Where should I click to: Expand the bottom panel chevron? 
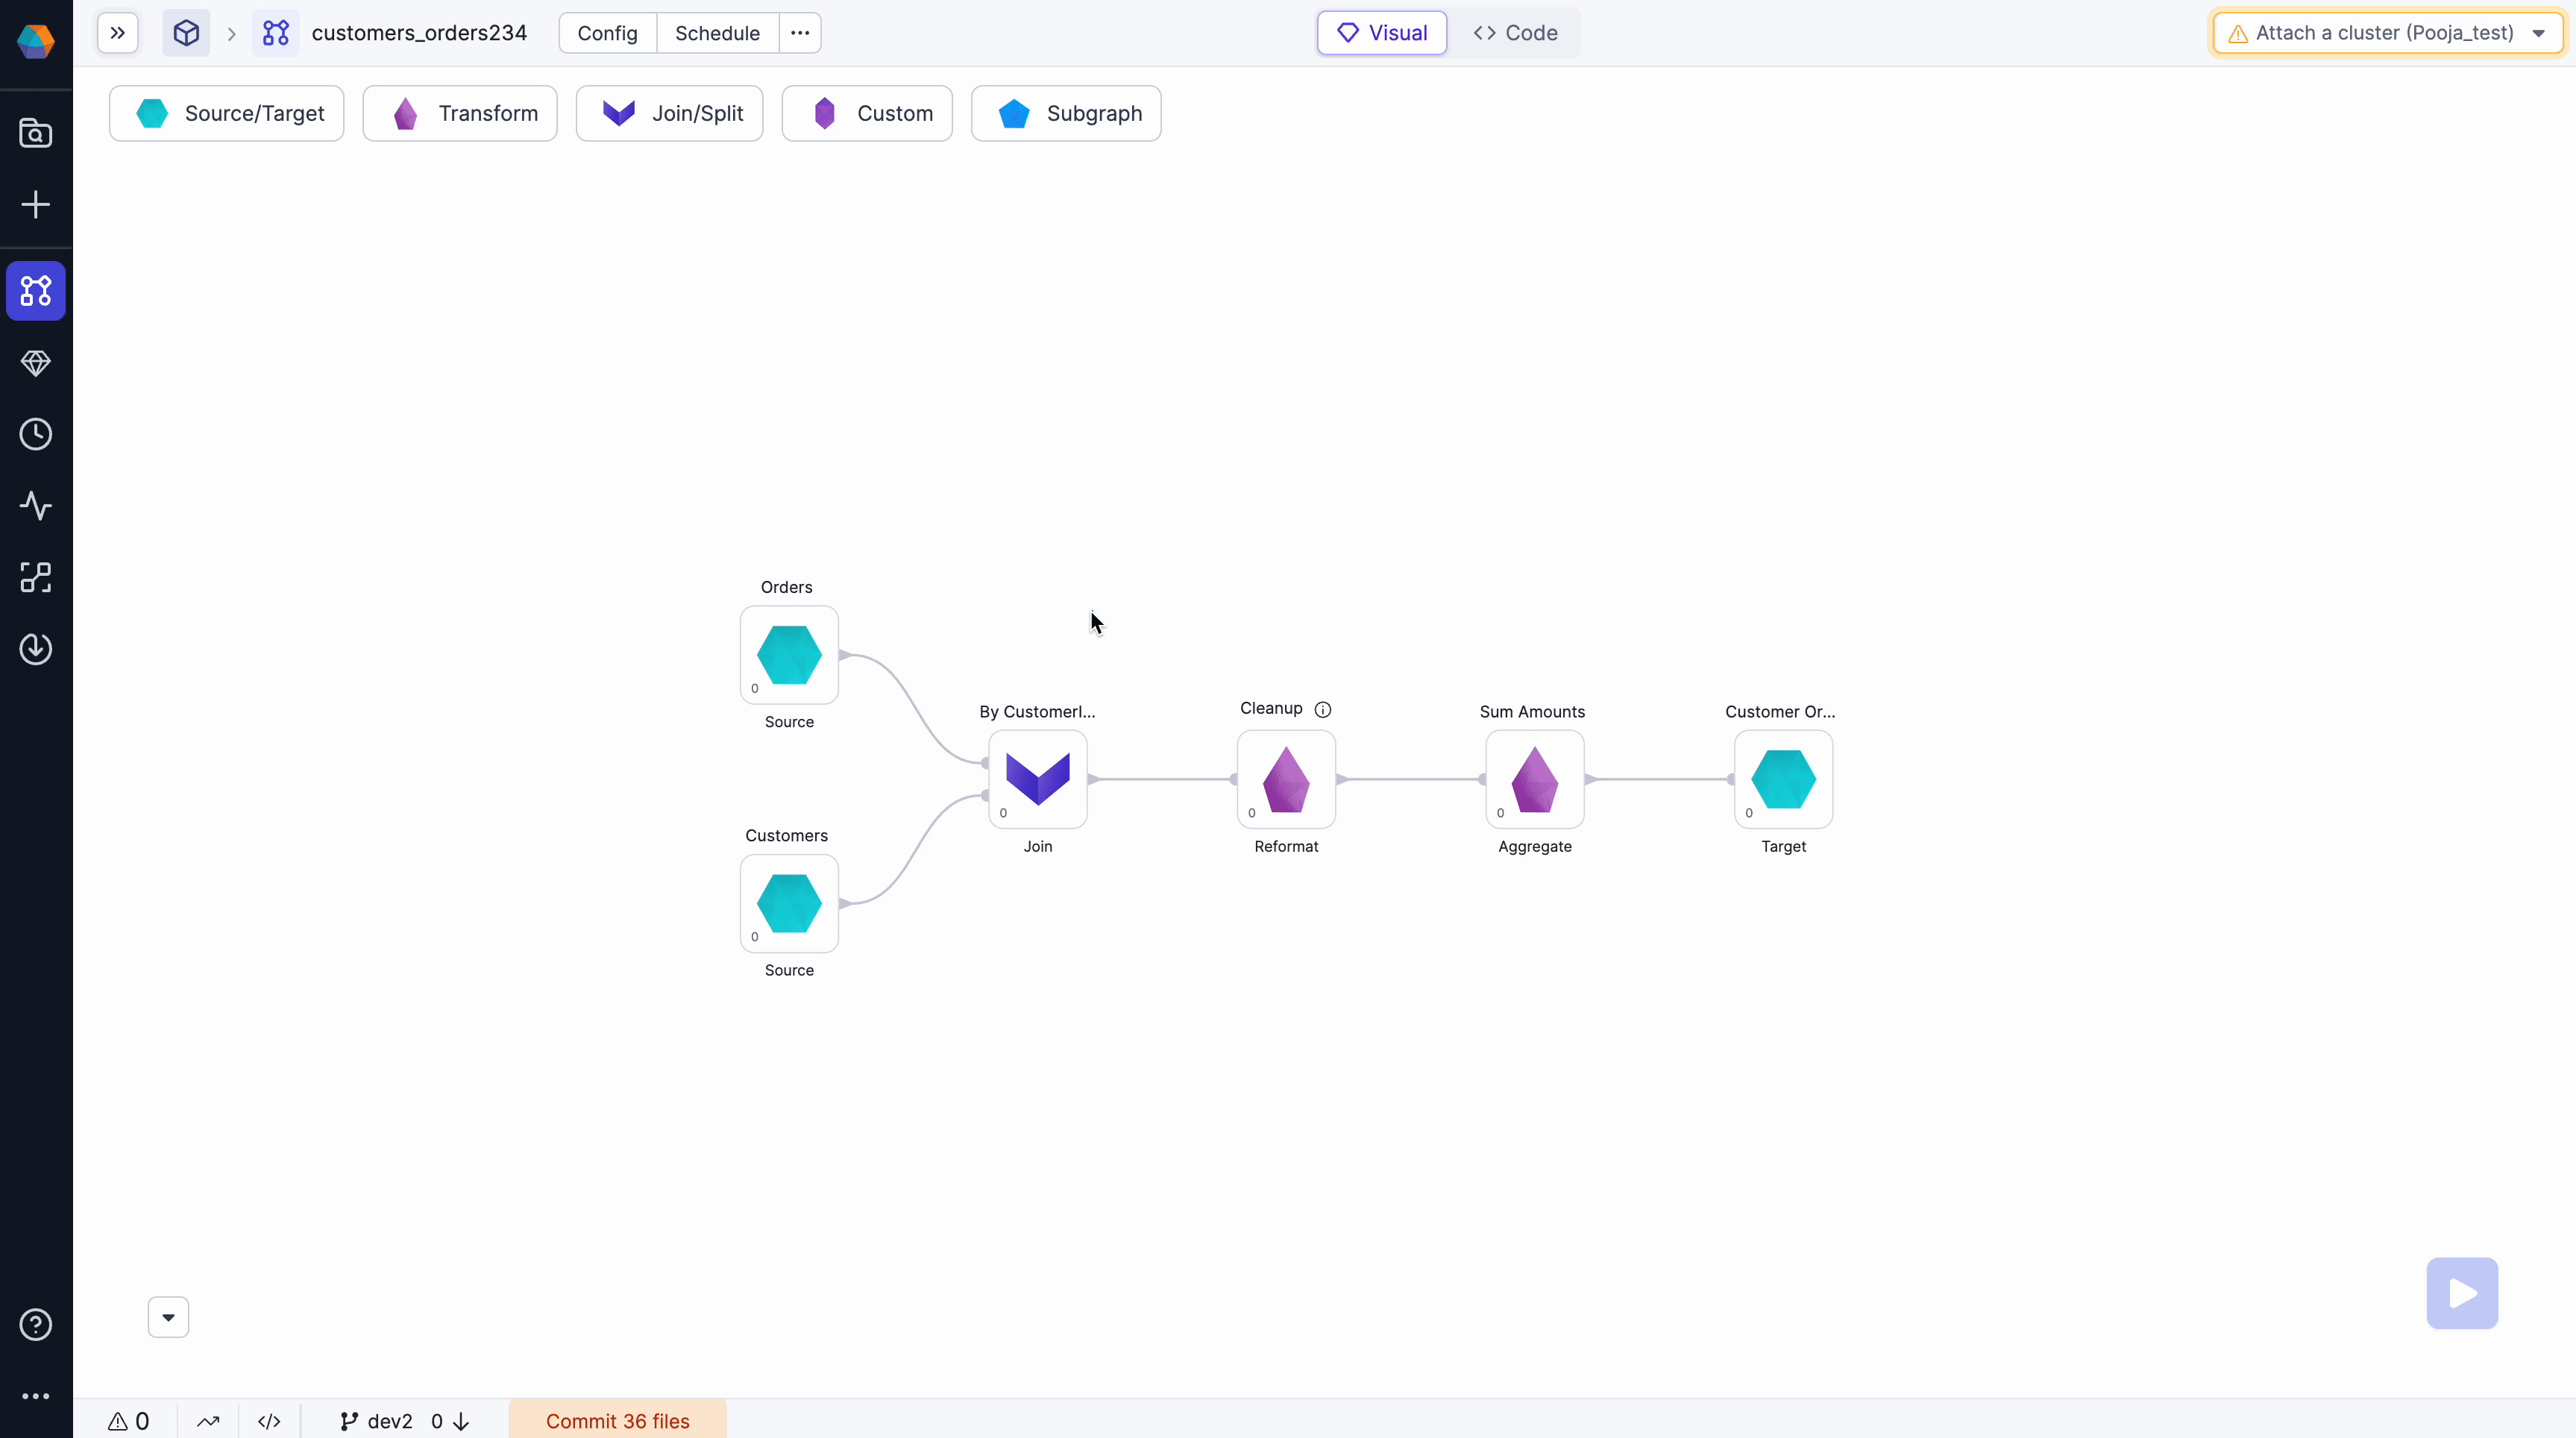coord(168,1316)
